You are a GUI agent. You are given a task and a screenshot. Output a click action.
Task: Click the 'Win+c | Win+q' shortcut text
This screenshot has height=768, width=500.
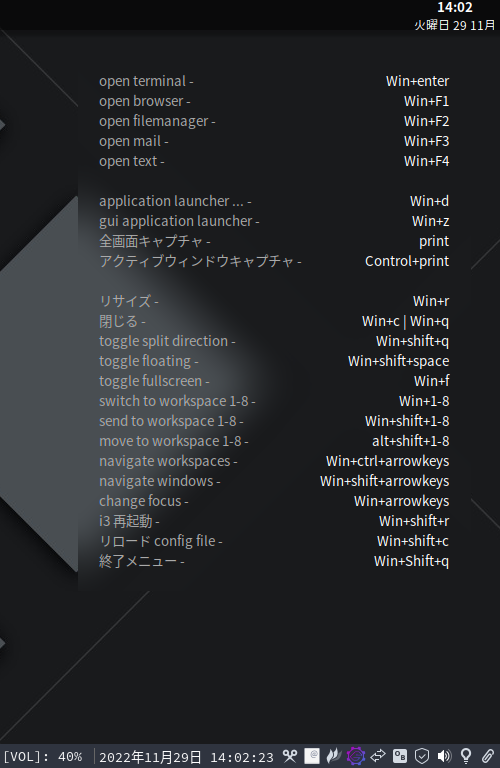tap(405, 321)
